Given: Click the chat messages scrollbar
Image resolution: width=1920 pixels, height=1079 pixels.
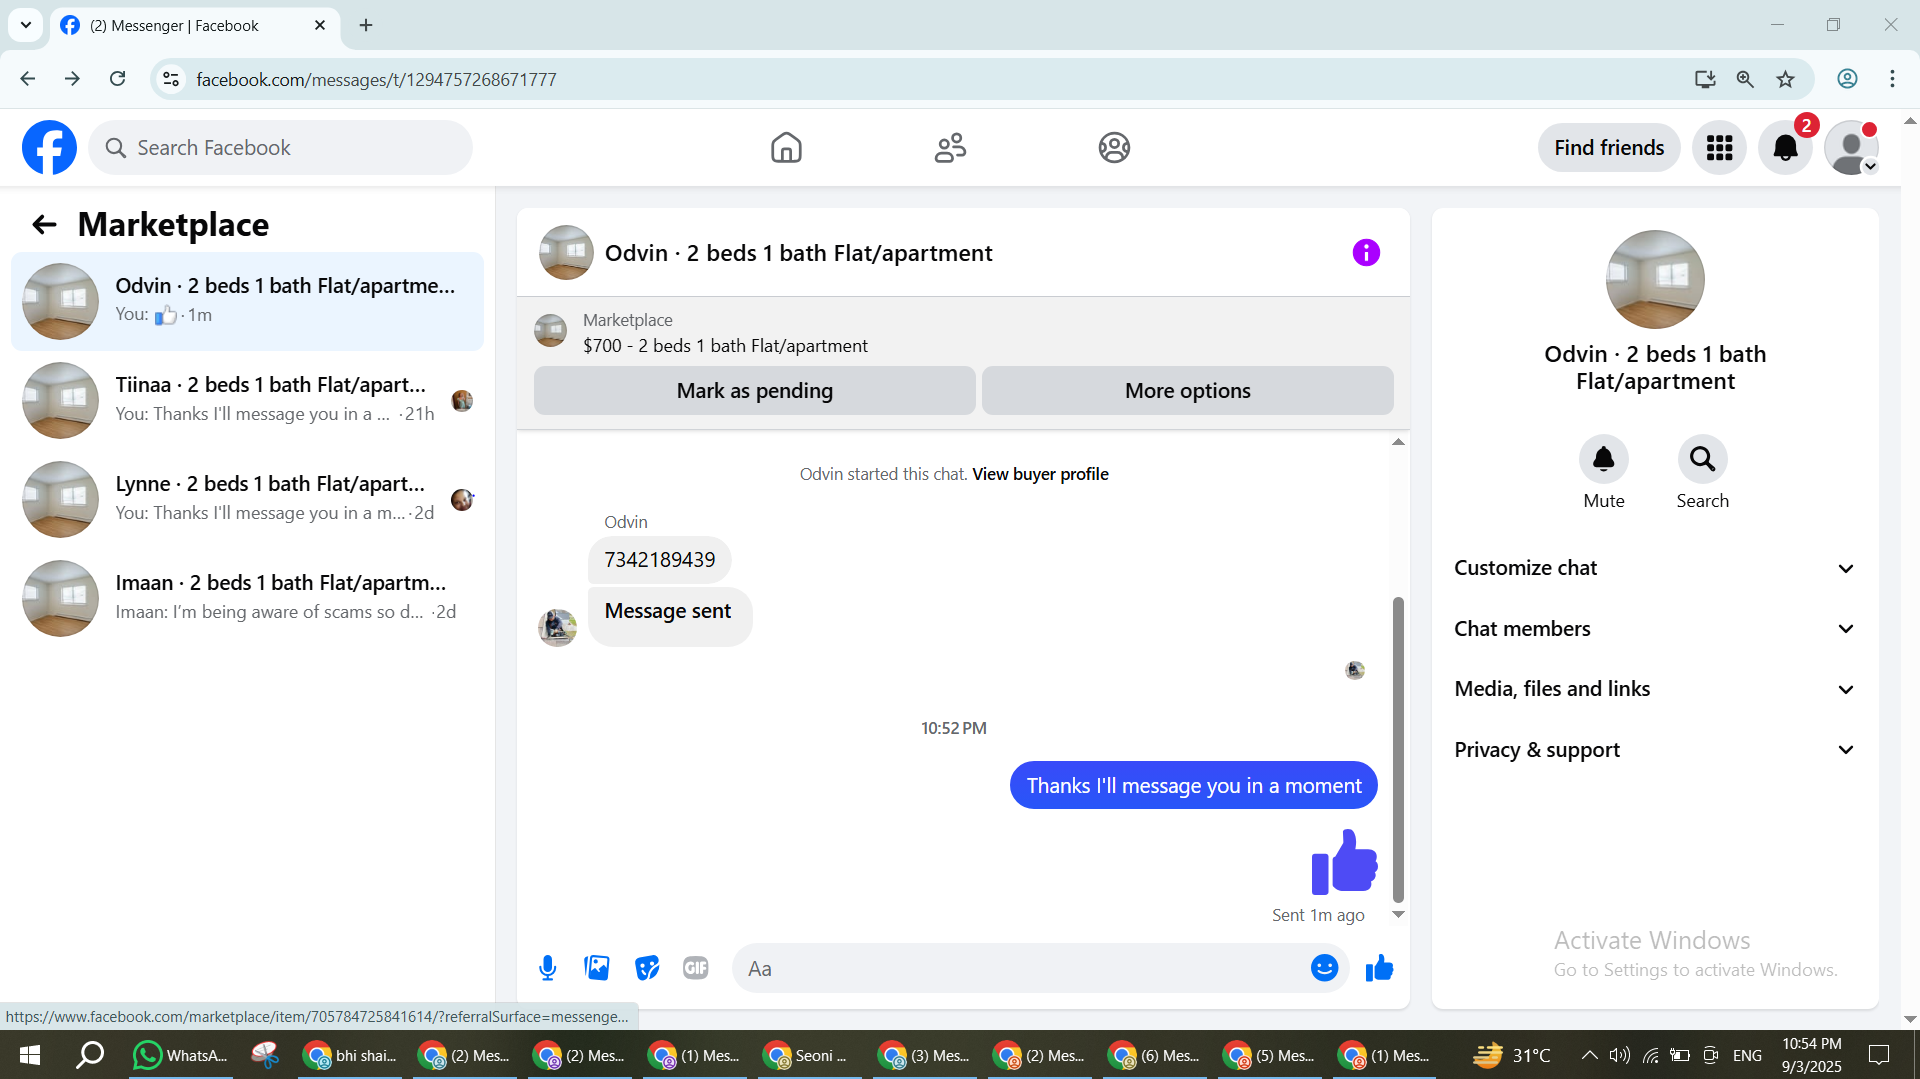Looking at the screenshot, I should pyautogui.click(x=1398, y=749).
